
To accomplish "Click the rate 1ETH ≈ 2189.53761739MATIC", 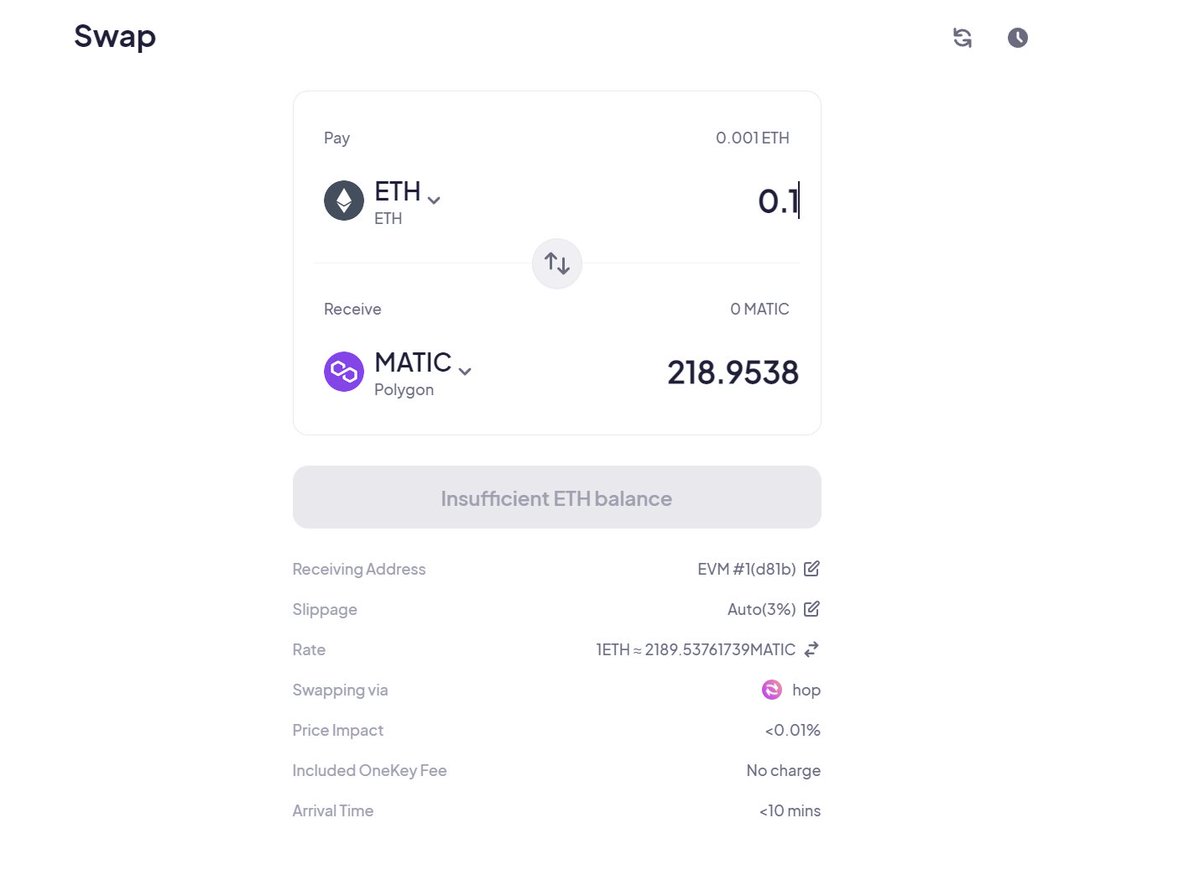I will (x=696, y=650).
